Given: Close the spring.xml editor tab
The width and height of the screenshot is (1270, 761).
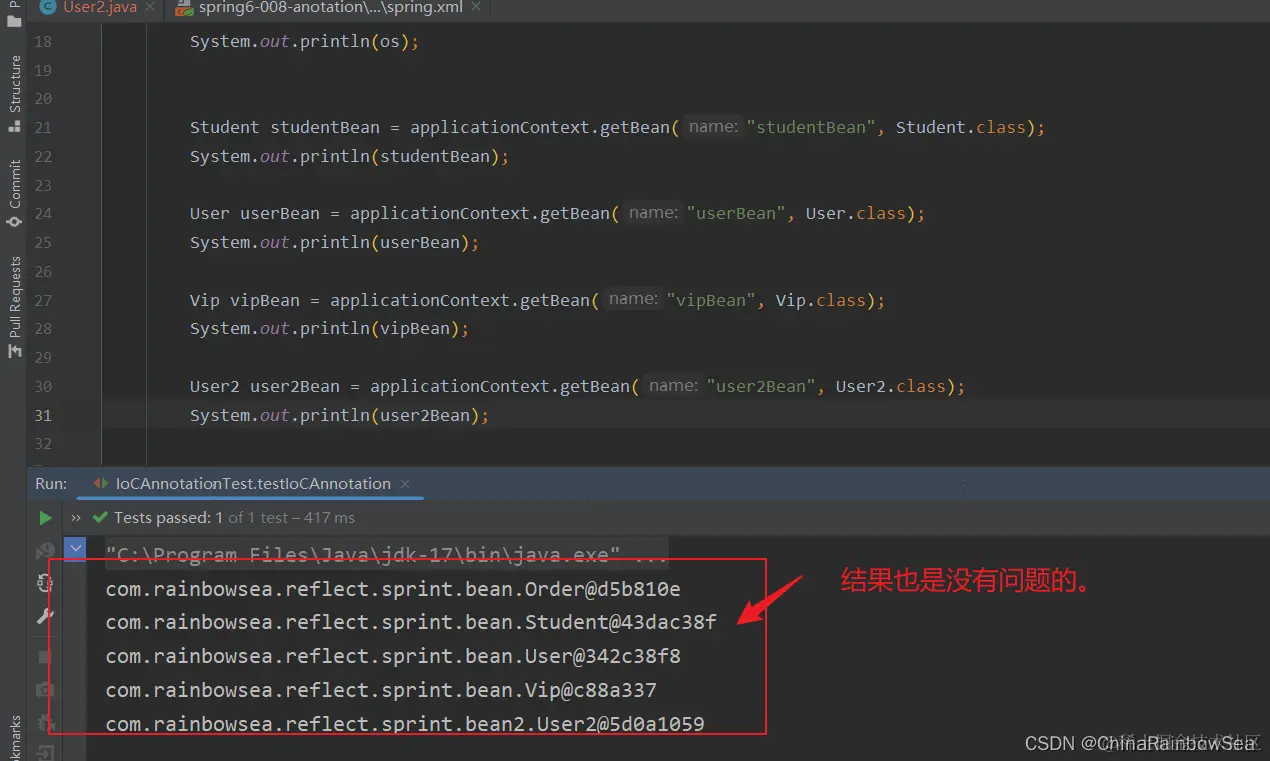Looking at the screenshot, I should (477, 8).
